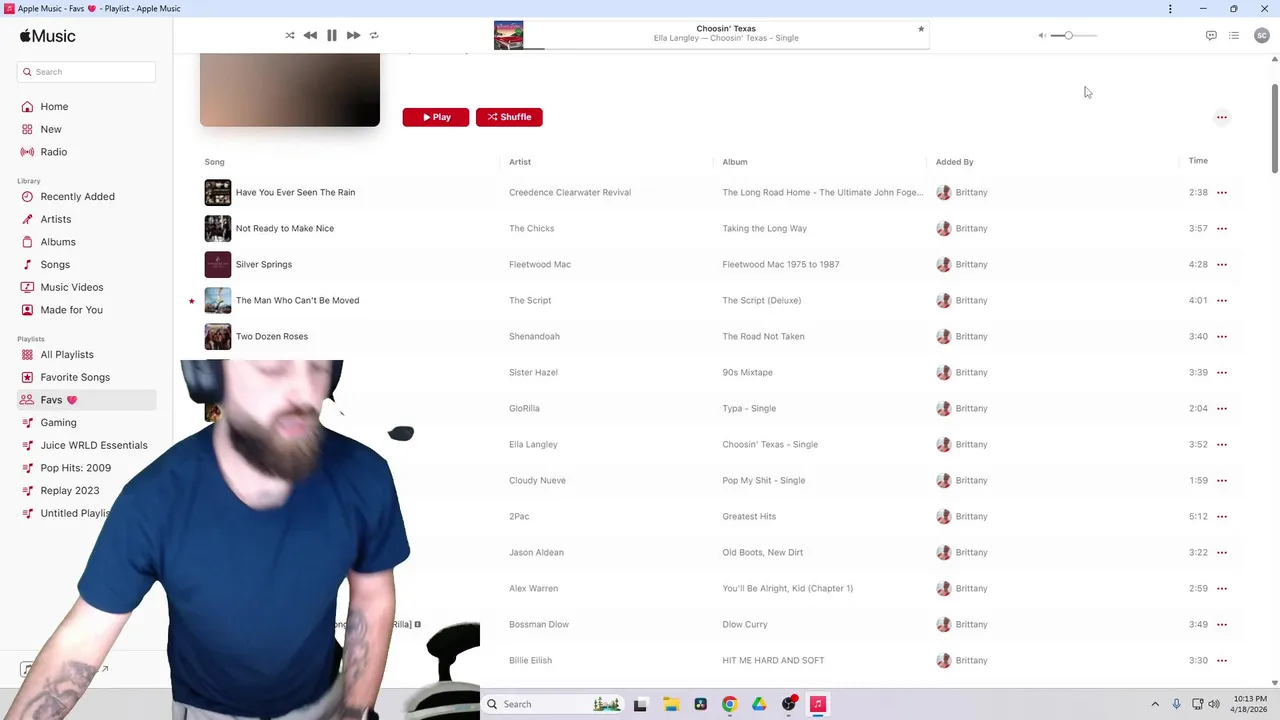
Task: Click the Silver Springs album artwork
Action: pyautogui.click(x=218, y=264)
